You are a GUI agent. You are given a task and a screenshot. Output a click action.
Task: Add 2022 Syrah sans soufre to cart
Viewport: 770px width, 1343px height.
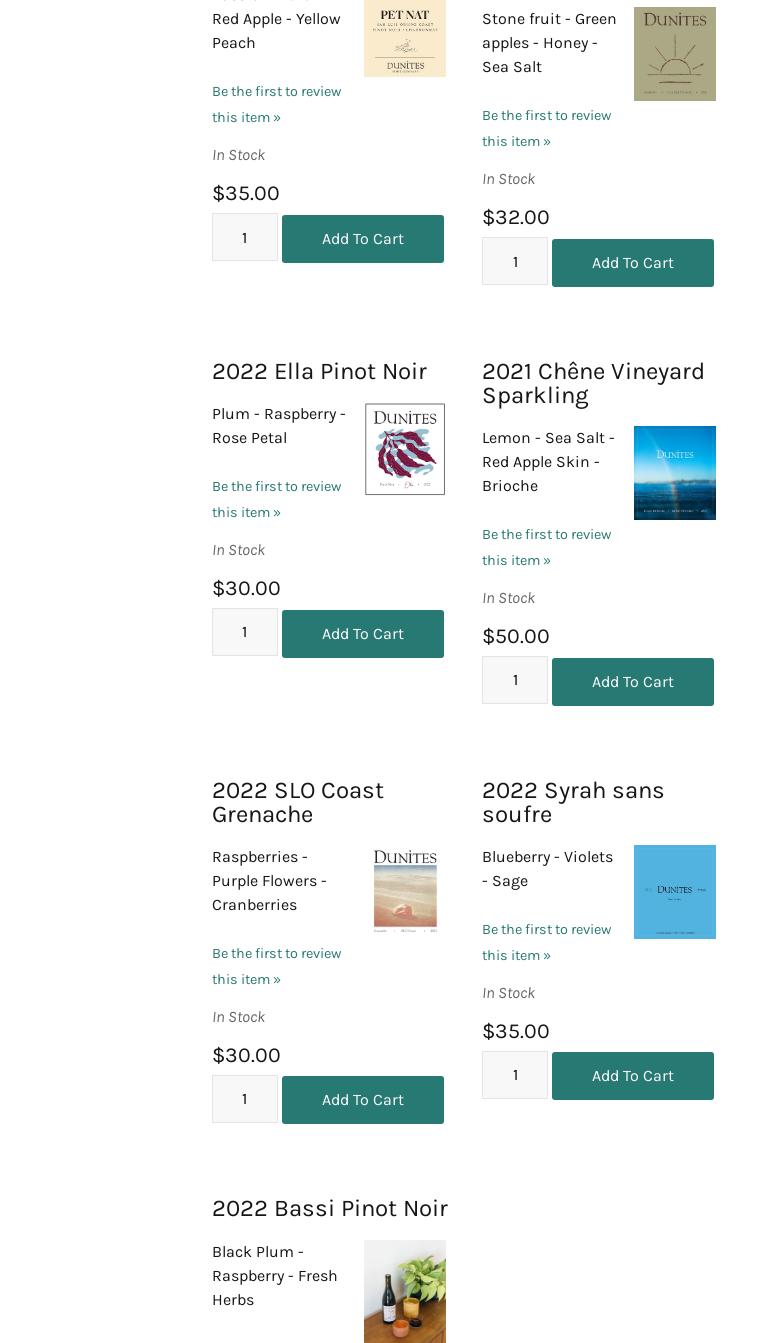(632, 1076)
